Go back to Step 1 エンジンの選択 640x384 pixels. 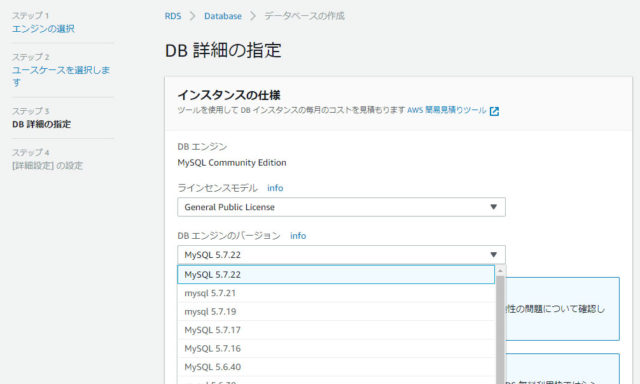43,29
